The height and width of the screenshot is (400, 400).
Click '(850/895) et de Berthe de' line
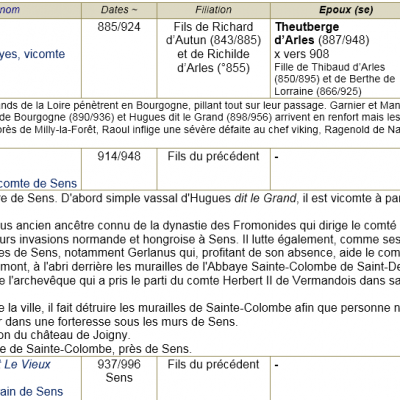point(335,79)
